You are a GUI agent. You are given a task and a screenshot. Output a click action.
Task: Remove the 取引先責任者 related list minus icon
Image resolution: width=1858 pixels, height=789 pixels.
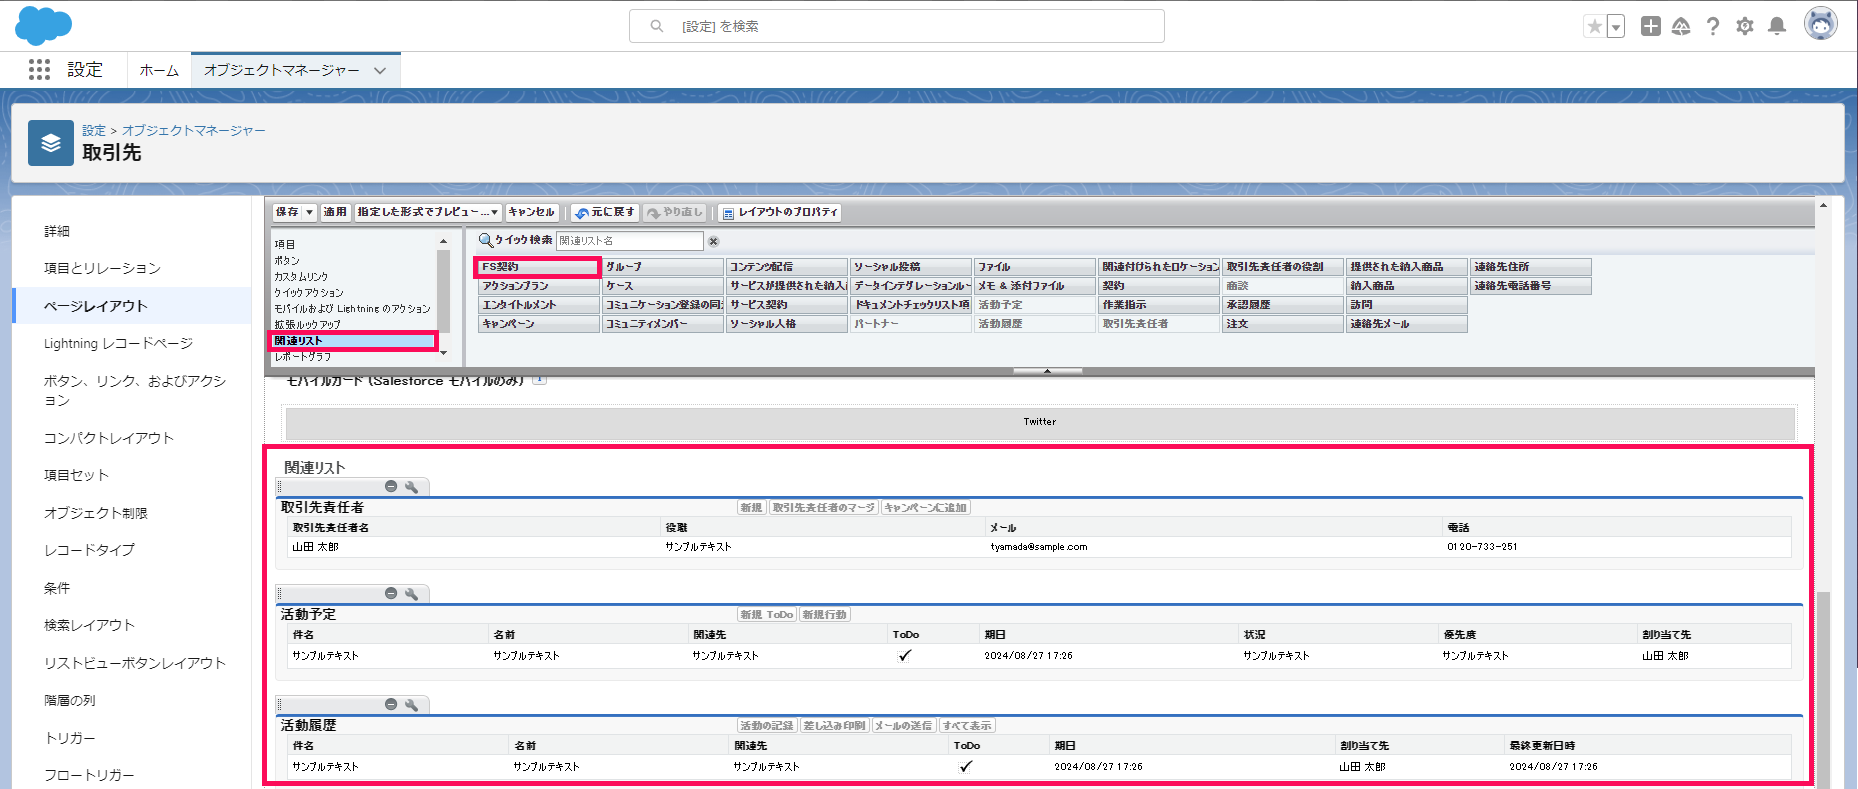(x=391, y=486)
